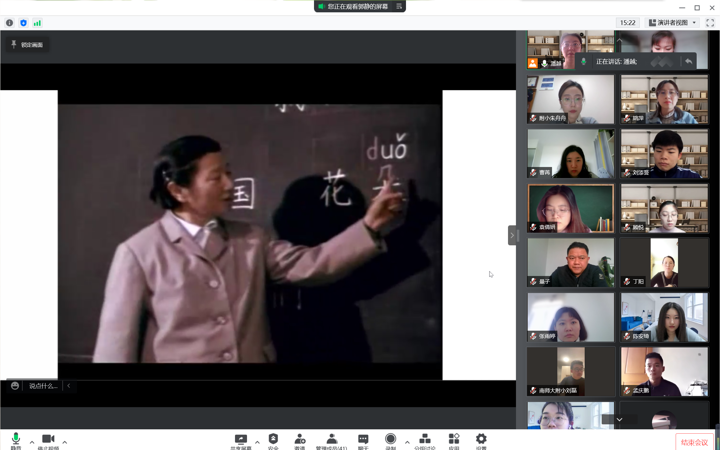The height and width of the screenshot is (450, 720).
Task: Click the shared classroom video with duǒ text
Action: pyautogui.click(x=250, y=234)
